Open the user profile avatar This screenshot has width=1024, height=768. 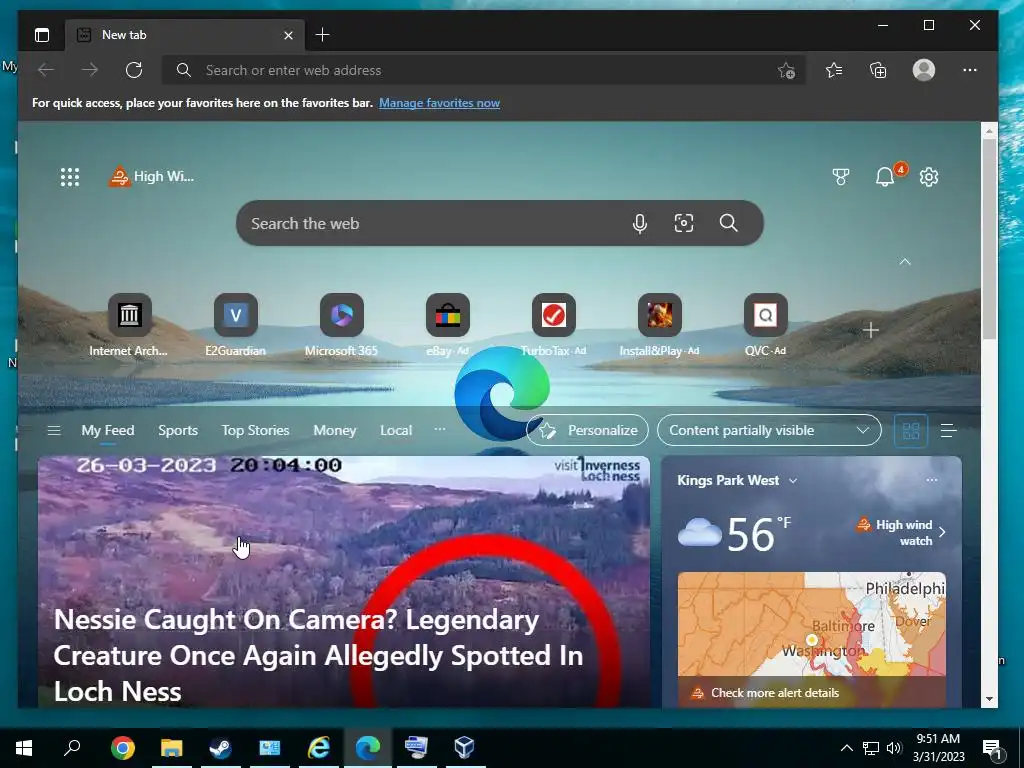pyautogui.click(x=923, y=70)
